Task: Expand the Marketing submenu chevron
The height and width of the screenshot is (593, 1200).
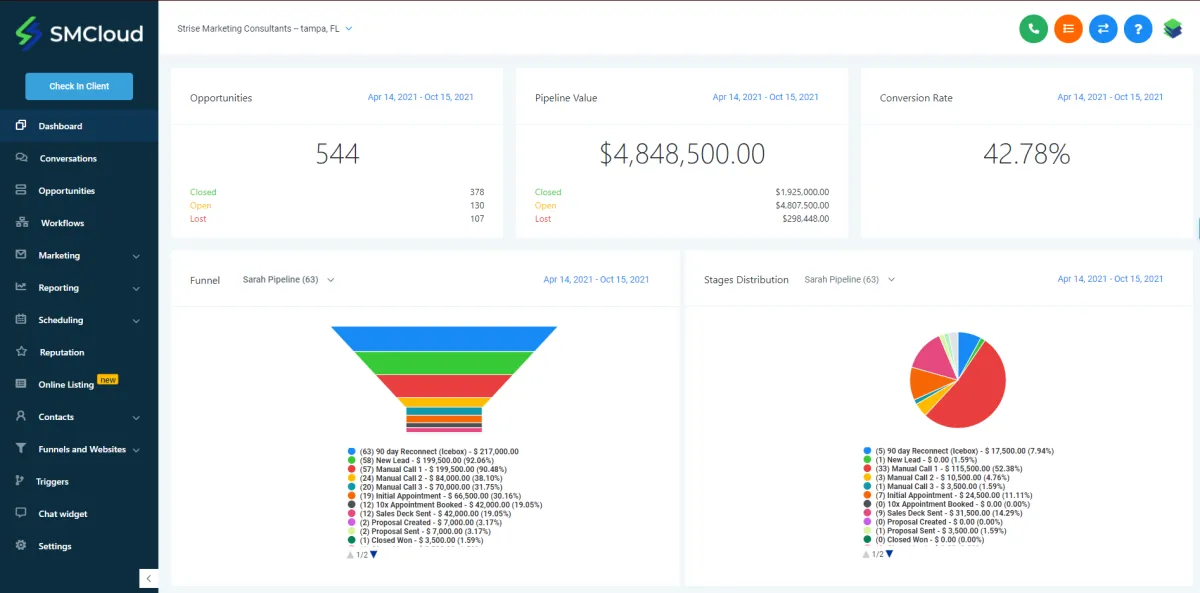Action: coord(136,256)
